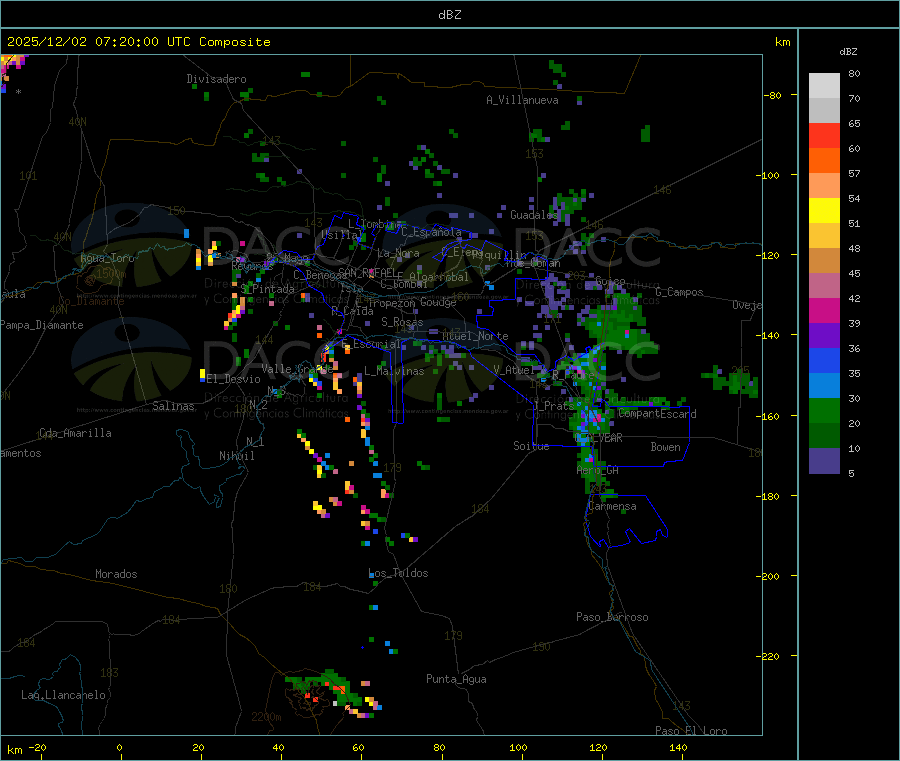Screen dimensions: 900x761
Task: Click the Guadales map label
Action: pyautogui.click(x=534, y=215)
